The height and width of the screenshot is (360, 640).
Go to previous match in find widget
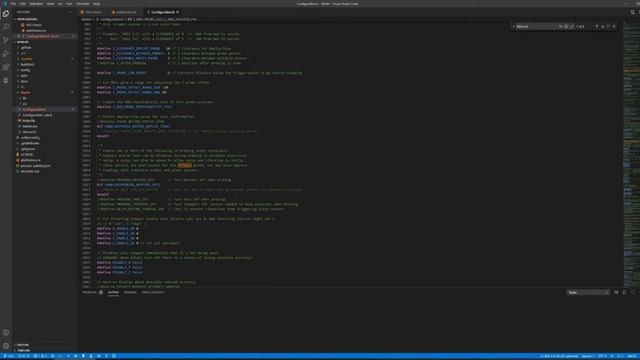pos(597,27)
